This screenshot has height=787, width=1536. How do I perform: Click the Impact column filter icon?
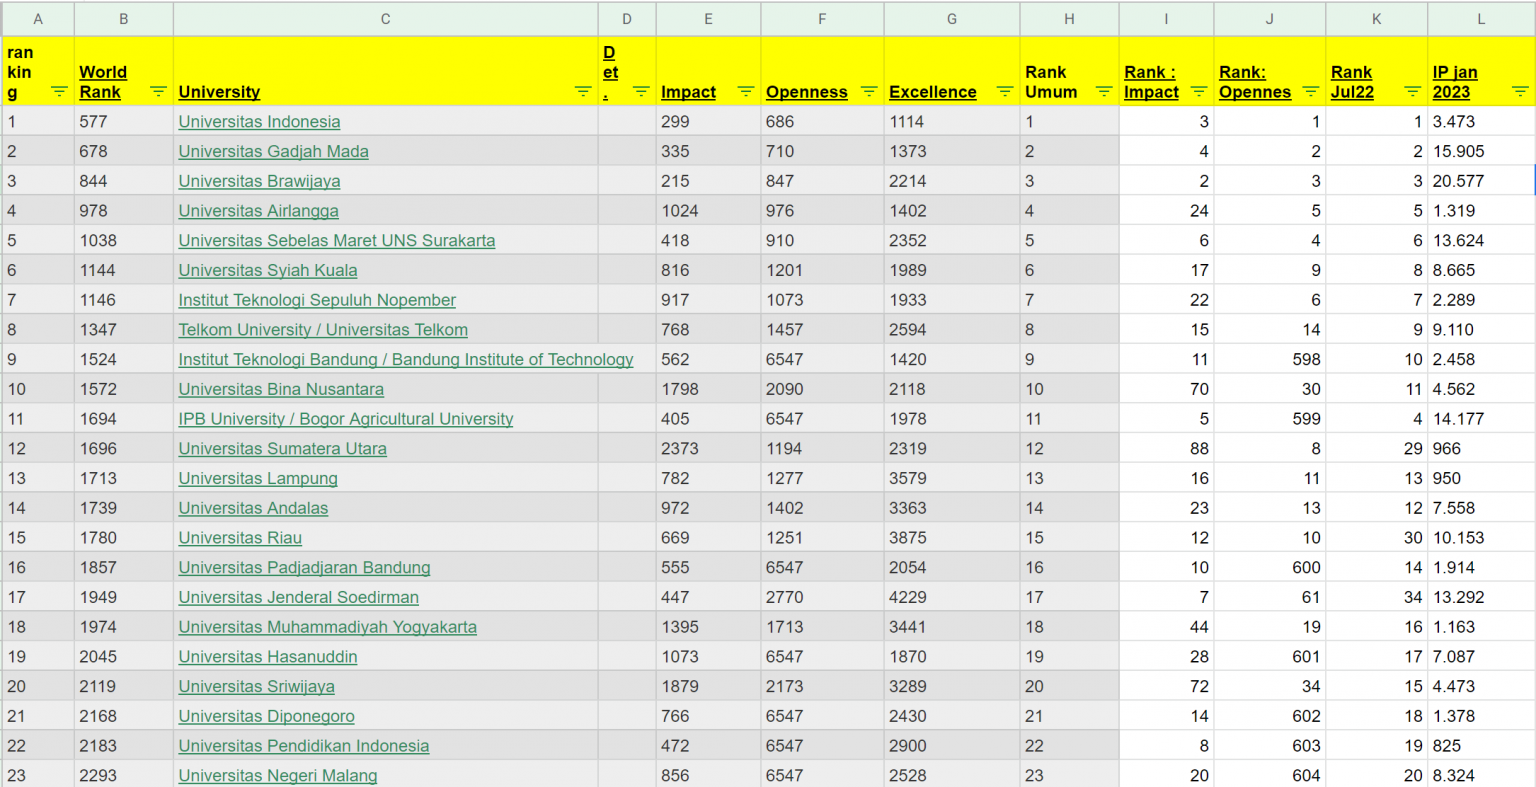(745, 92)
